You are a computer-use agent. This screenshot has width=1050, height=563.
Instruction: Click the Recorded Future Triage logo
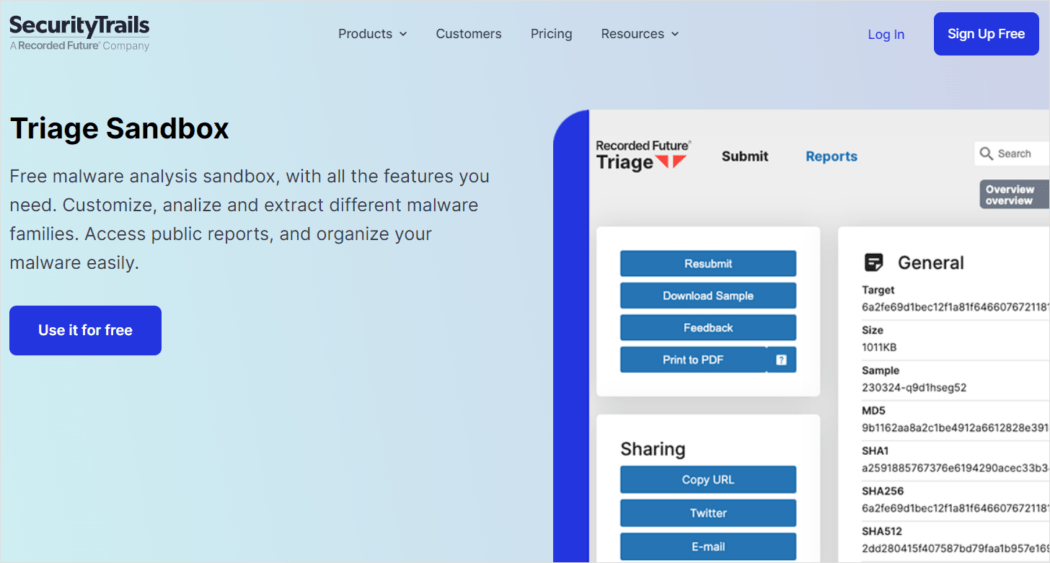(x=642, y=155)
